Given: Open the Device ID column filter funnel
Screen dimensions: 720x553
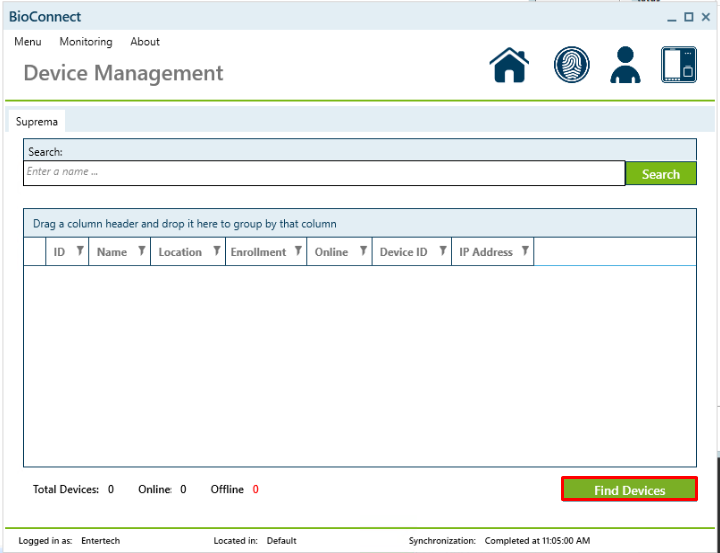Looking at the screenshot, I should [x=442, y=252].
